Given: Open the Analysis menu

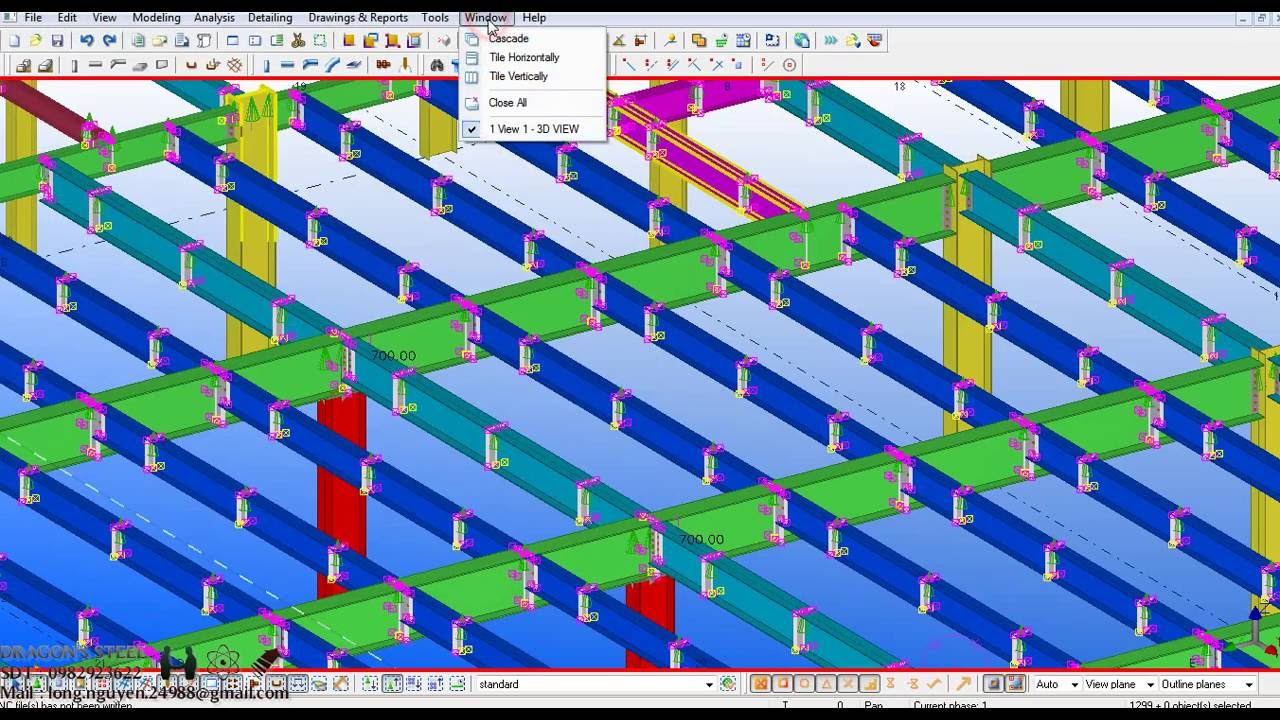Looking at the screenshot, I should point(214,17).
